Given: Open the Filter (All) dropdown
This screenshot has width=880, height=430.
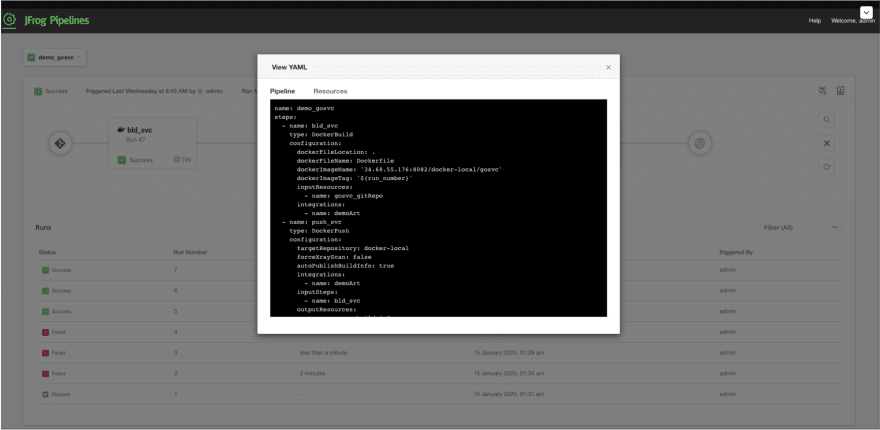Looking at the screenshot, I should (x=800, y=227).
